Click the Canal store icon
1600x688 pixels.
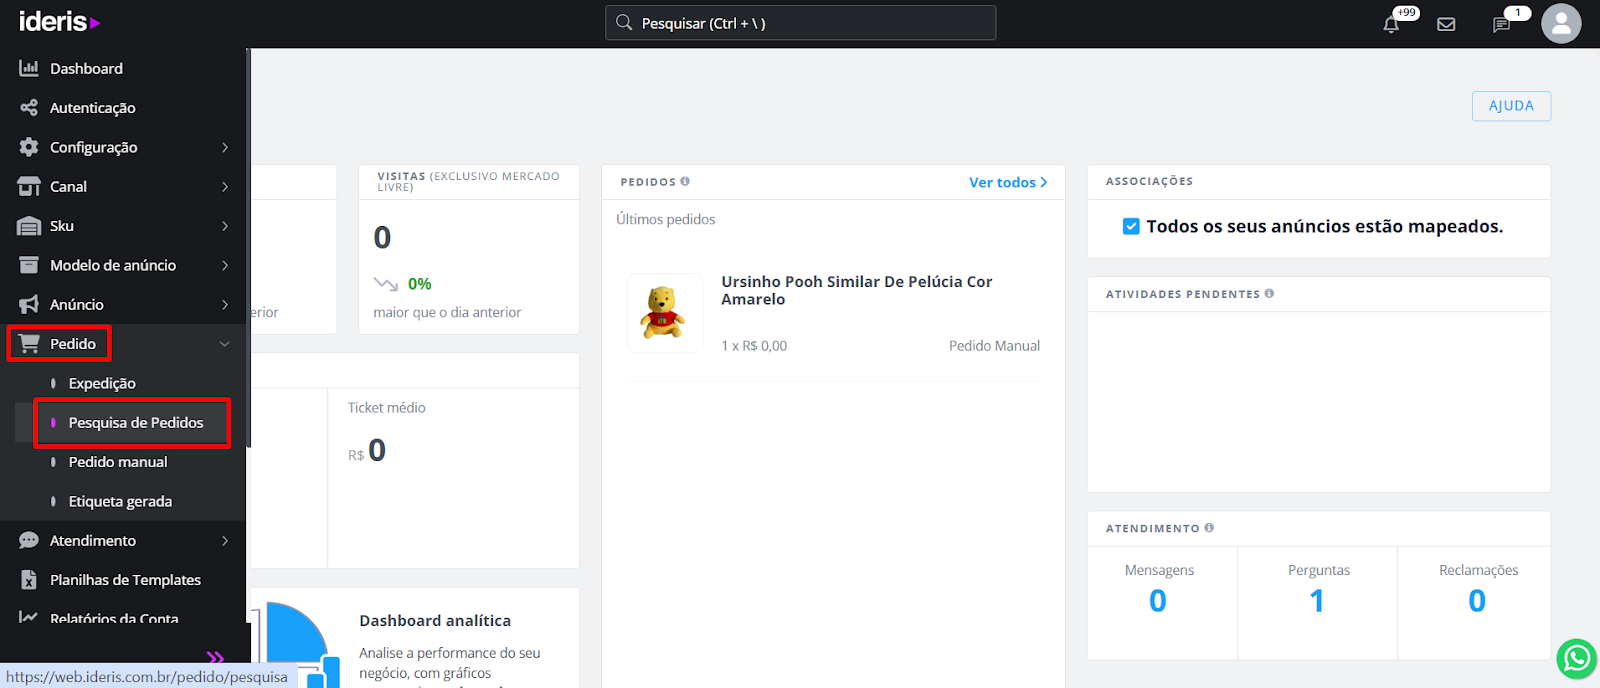click(29, 186)
